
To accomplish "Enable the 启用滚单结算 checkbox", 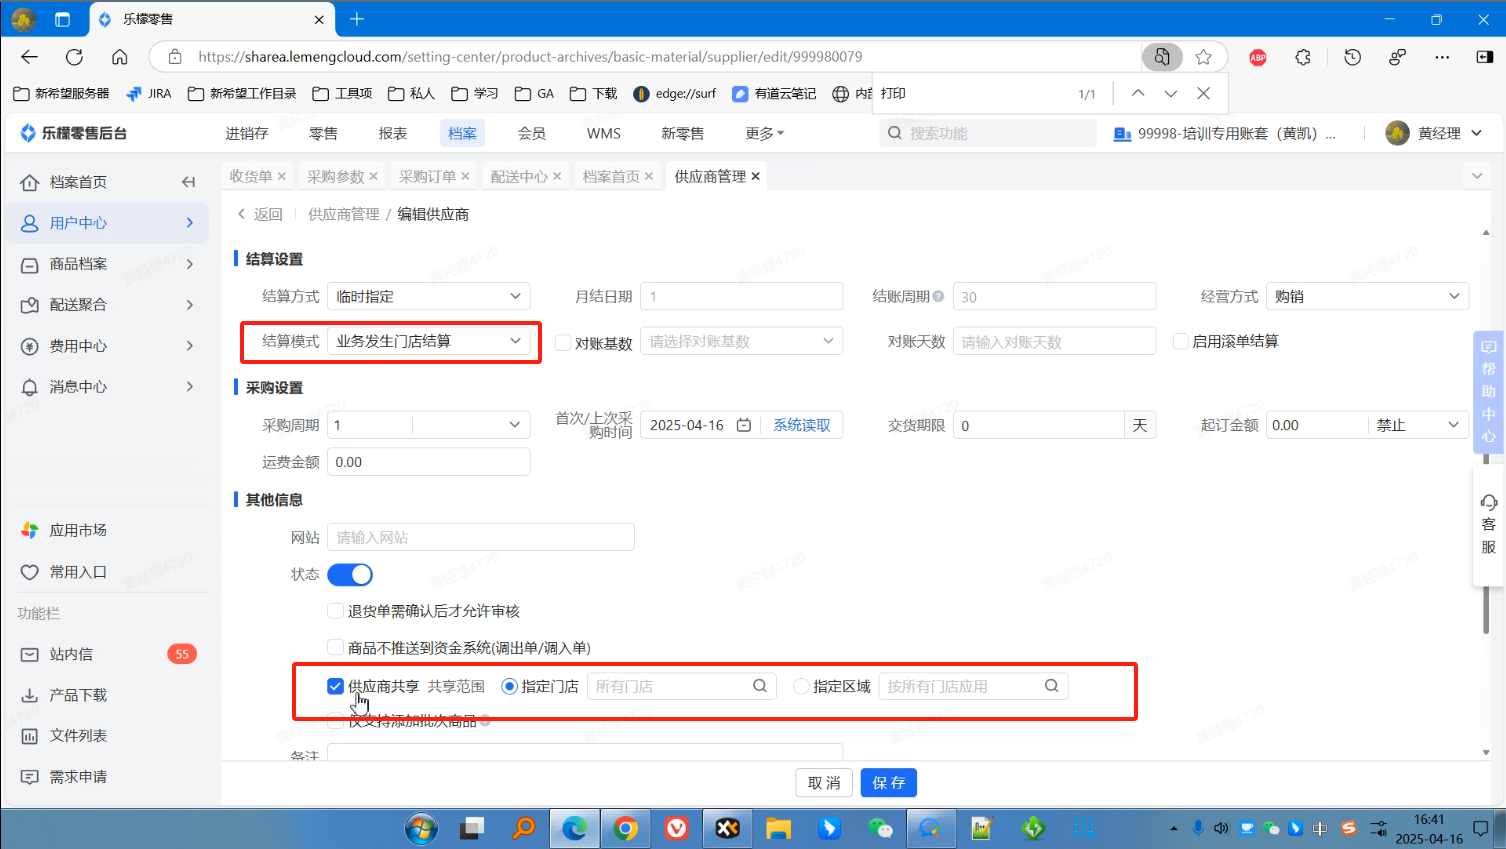I will click(1181, 341).
